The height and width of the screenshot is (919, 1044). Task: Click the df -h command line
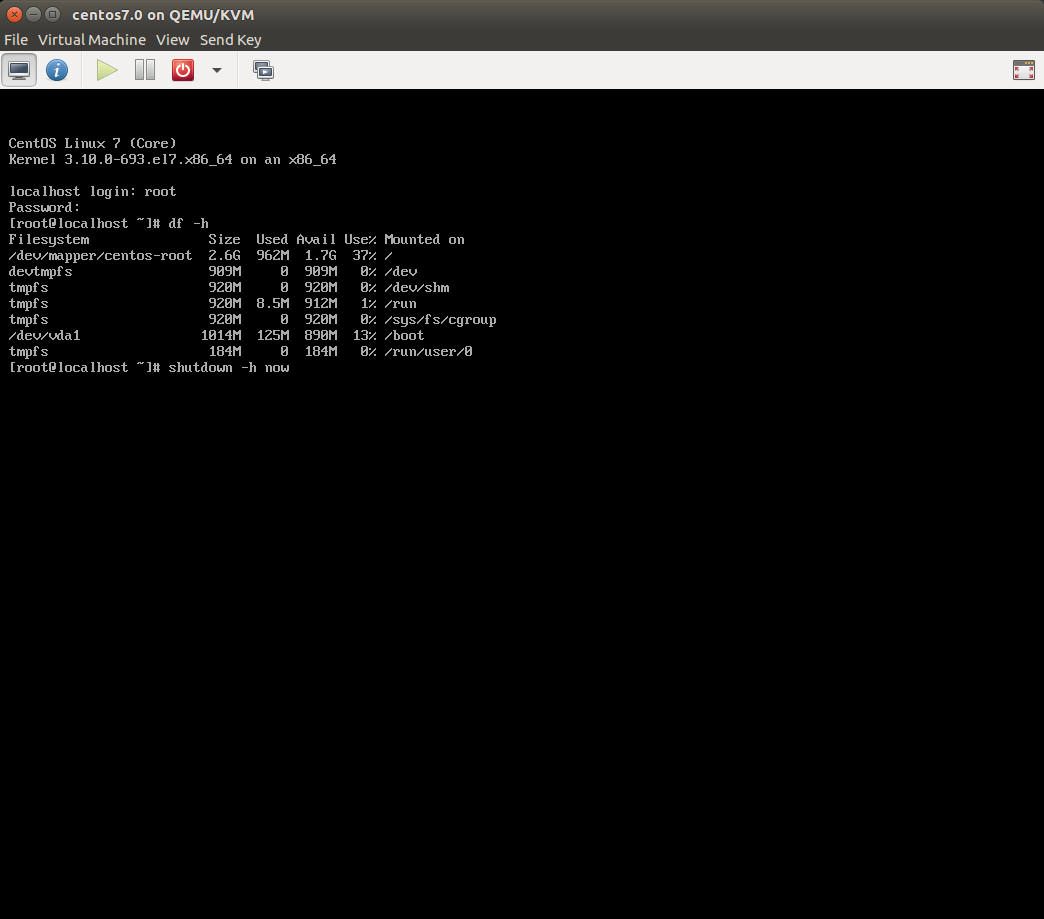(x=188, y=224)
